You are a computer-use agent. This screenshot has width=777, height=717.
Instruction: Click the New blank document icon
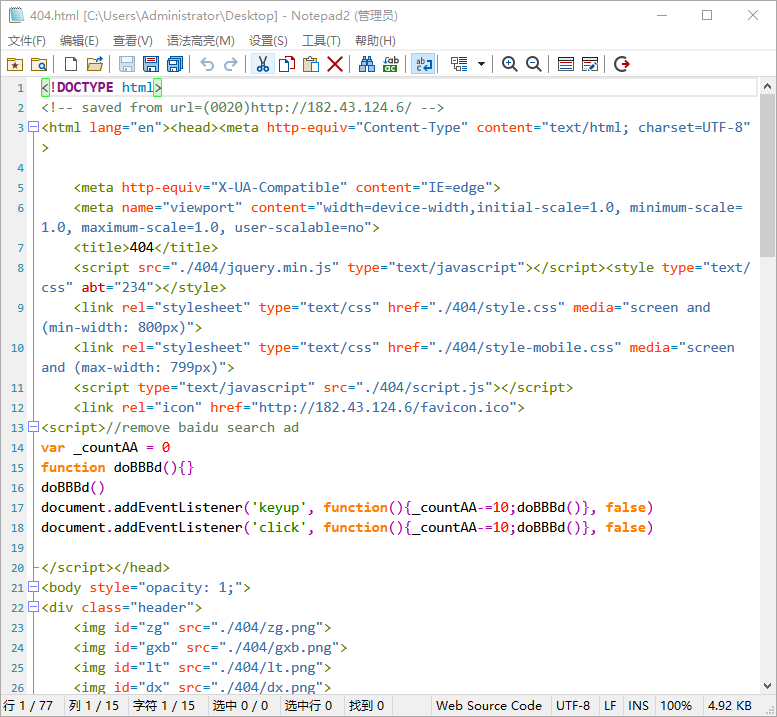71,64
